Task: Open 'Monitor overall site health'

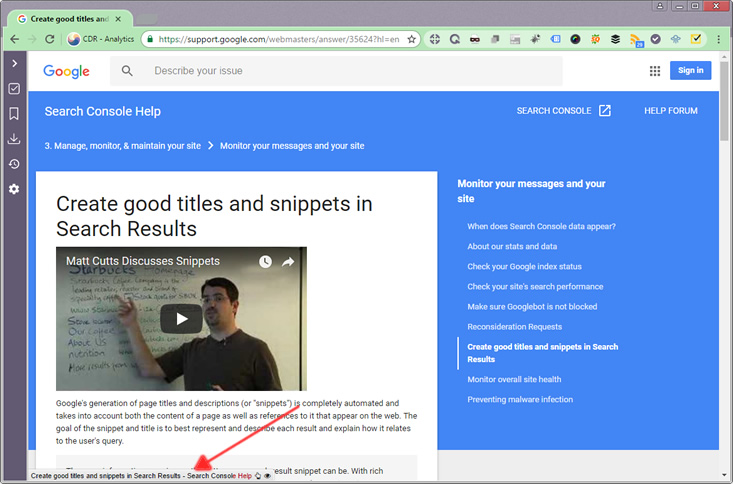Action: click(x=514, y=380)
